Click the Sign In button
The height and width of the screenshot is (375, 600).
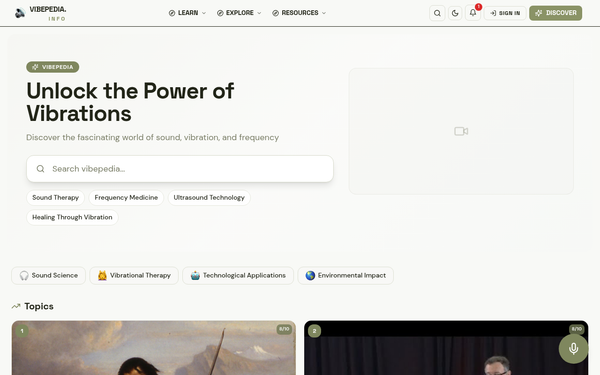click(x=505, y=13)
